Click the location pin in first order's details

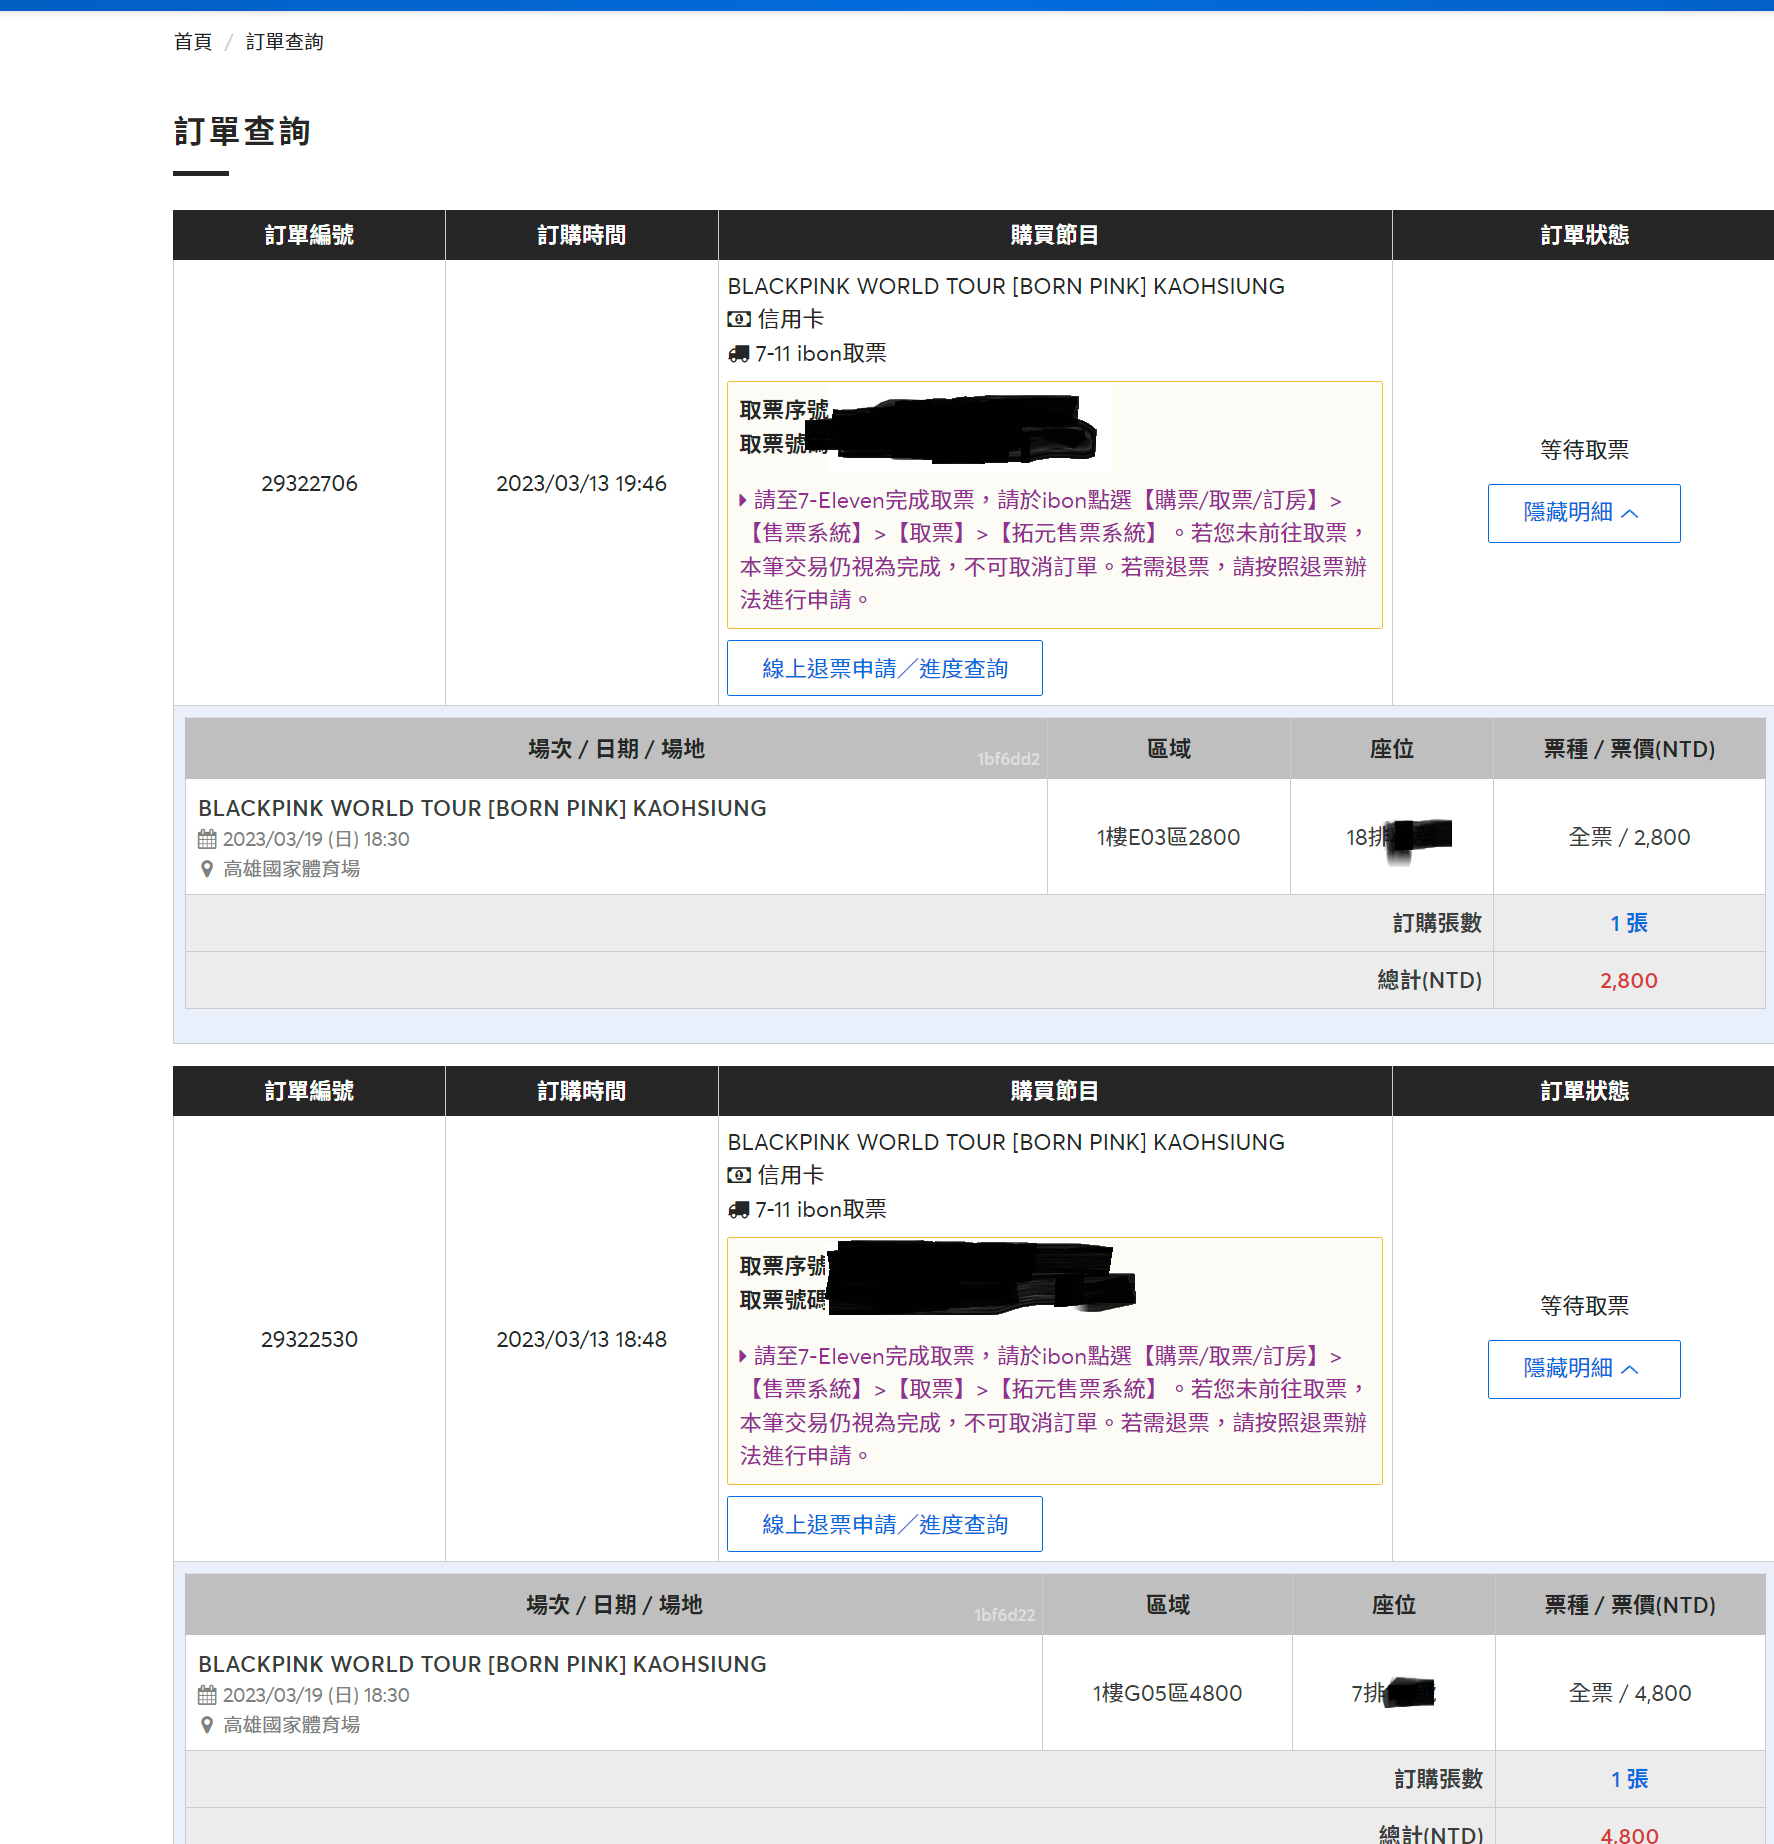pyautogui.click(x=207, y=869)
